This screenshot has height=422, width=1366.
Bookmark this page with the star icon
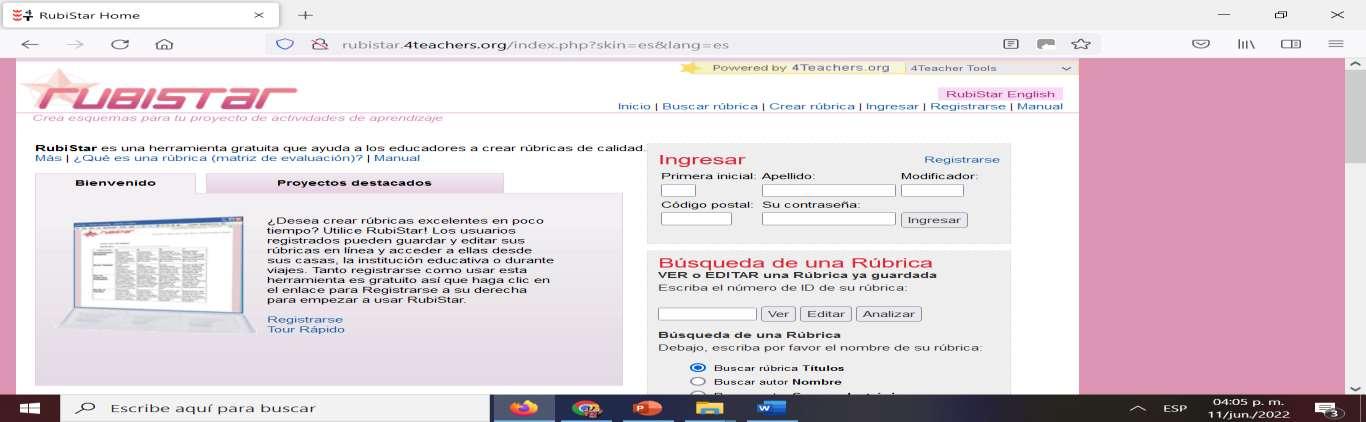1080,44
